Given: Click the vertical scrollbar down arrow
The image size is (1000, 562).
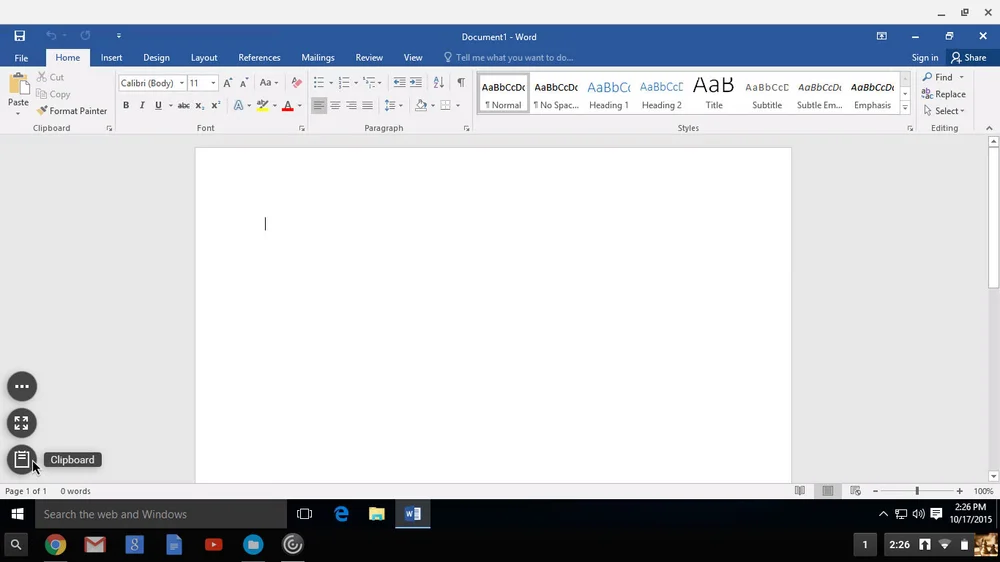Looking at the screenshot, I should pyautogui.click(x=993, y=476).
